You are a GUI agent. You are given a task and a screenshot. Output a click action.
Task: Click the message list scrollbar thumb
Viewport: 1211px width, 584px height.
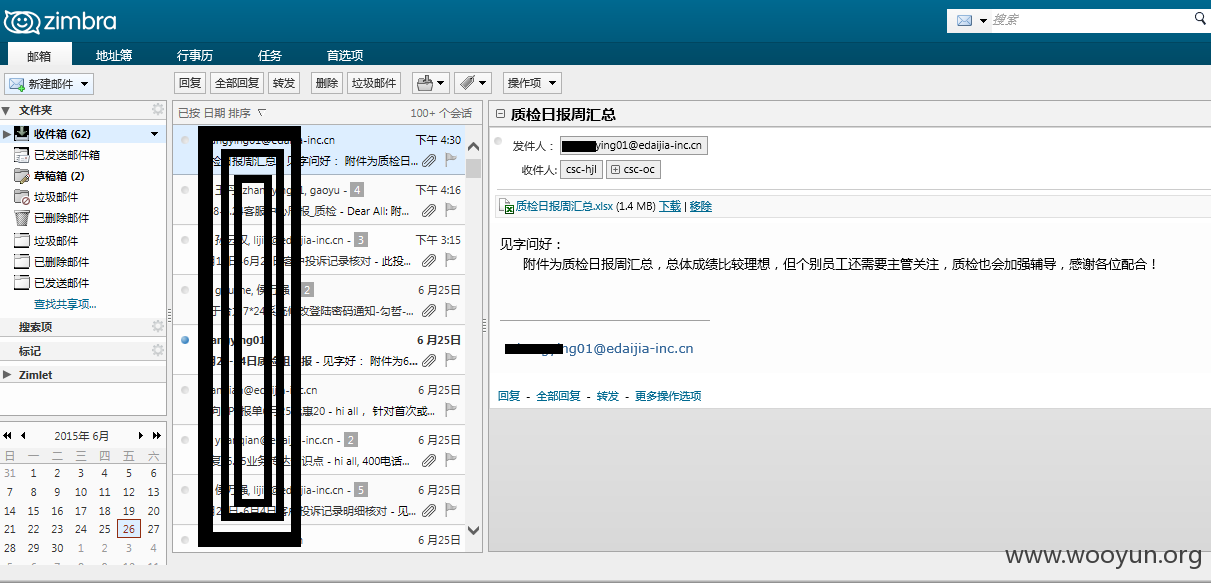tap(474, 167)
